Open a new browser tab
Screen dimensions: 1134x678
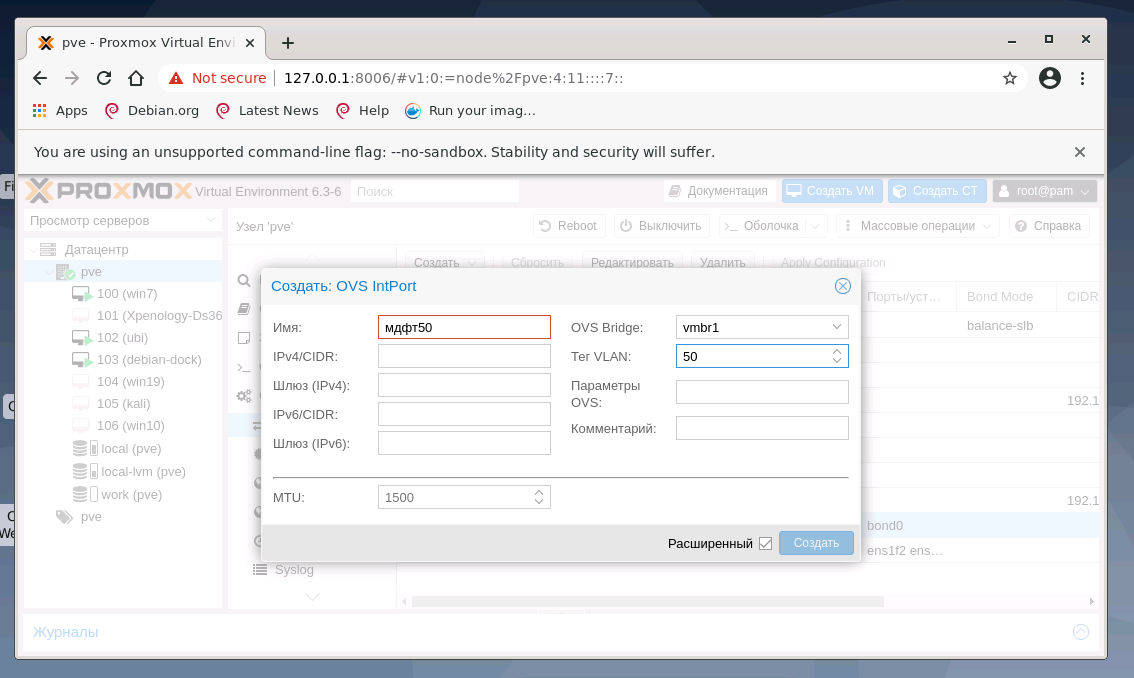point(288,43)
